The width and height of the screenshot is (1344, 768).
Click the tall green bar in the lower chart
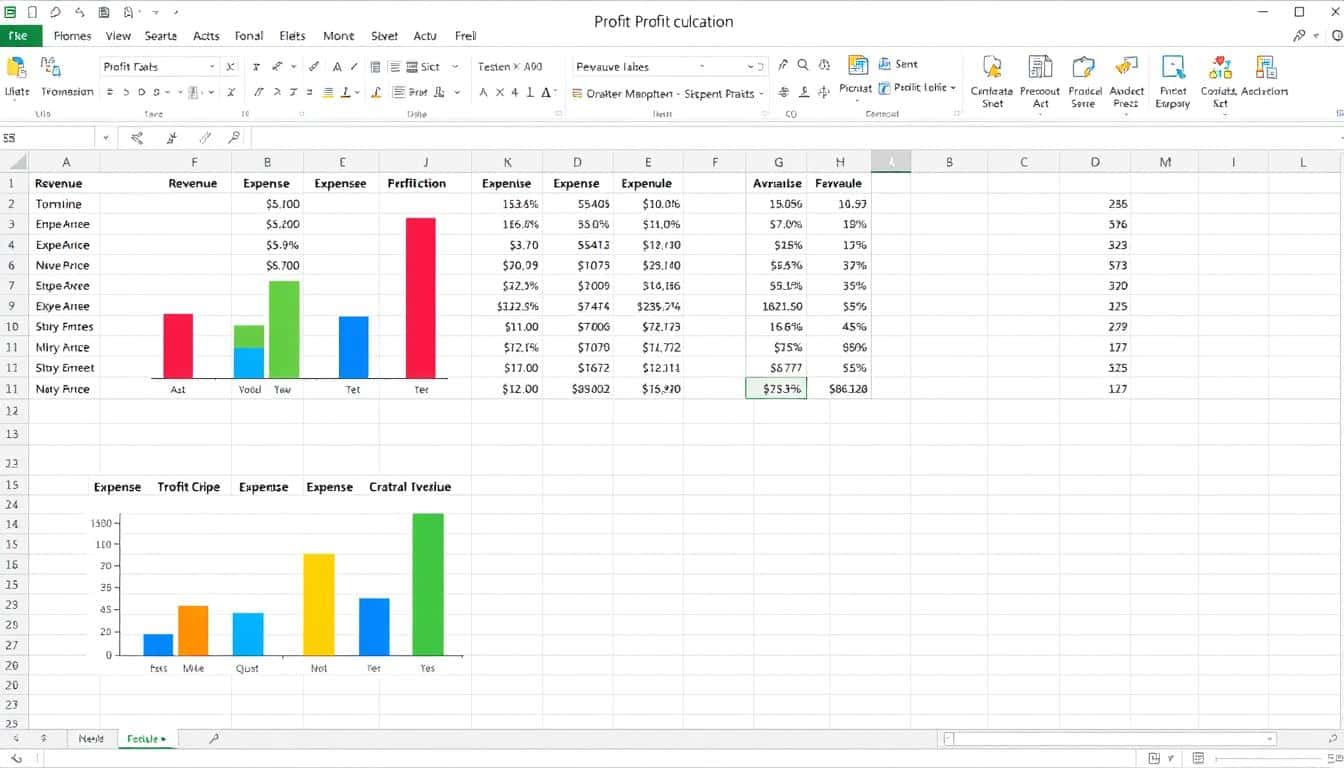428,584
